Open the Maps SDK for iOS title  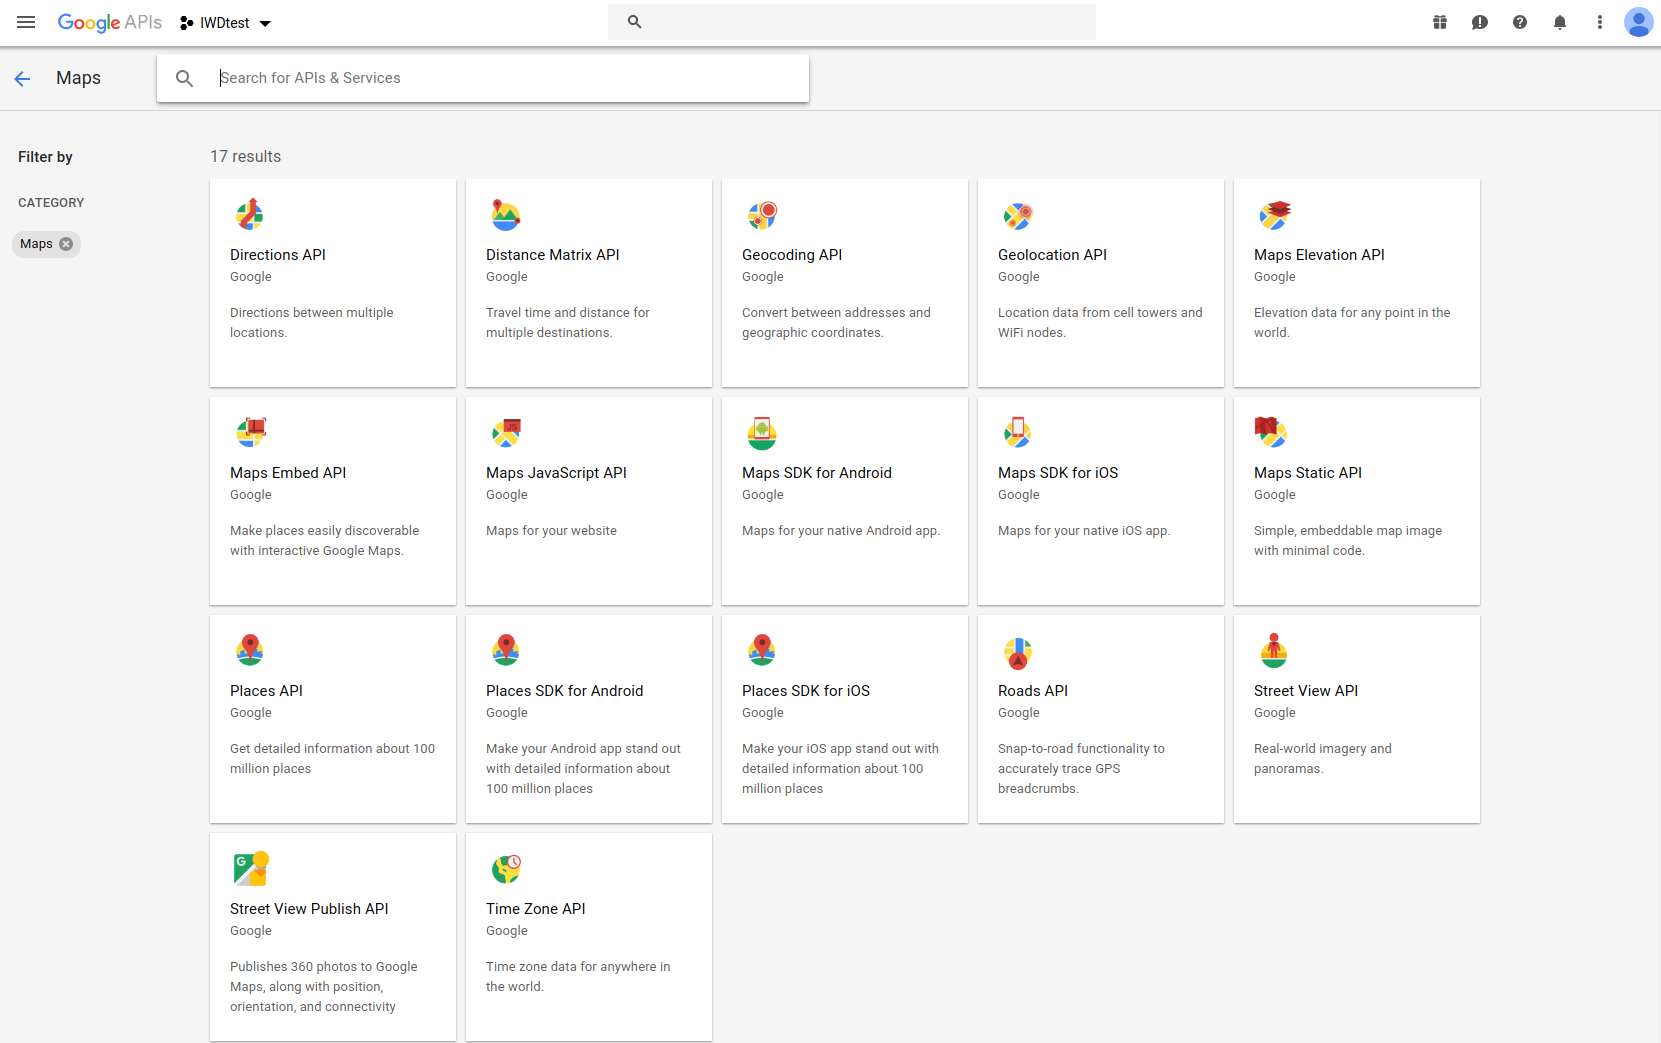[1058, 473]
